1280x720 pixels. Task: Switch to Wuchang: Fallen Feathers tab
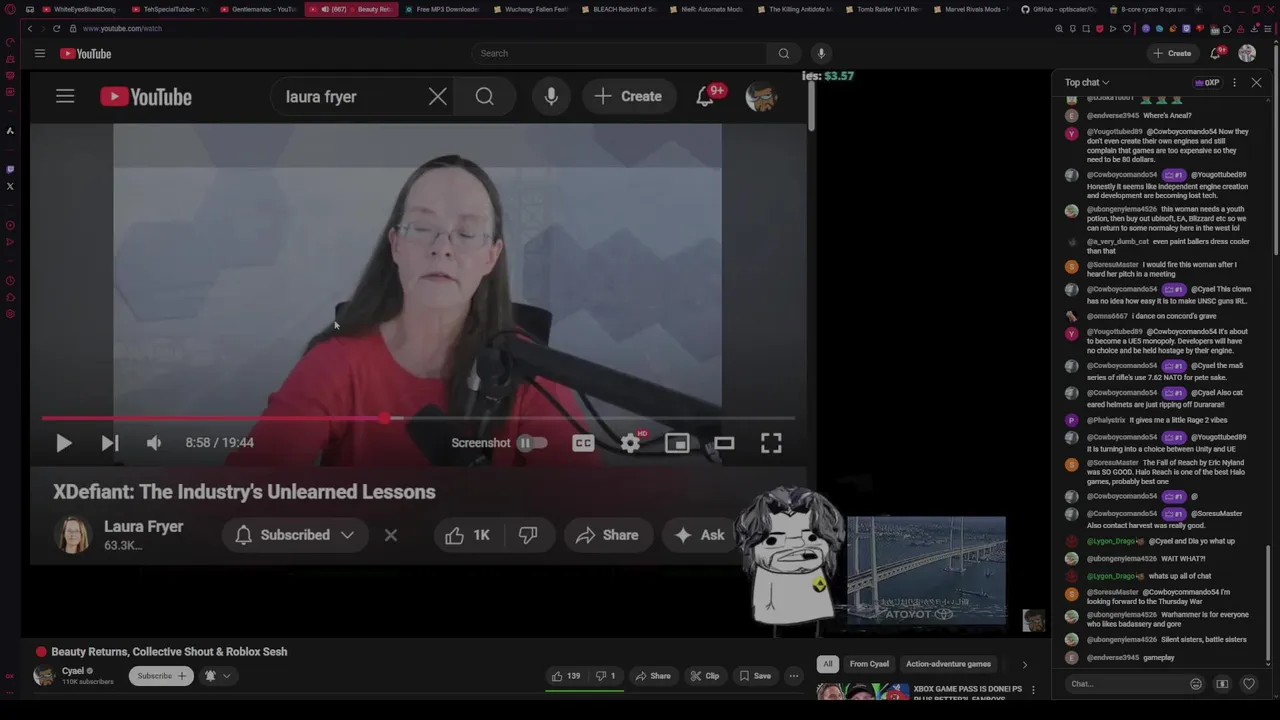point(529,9)
